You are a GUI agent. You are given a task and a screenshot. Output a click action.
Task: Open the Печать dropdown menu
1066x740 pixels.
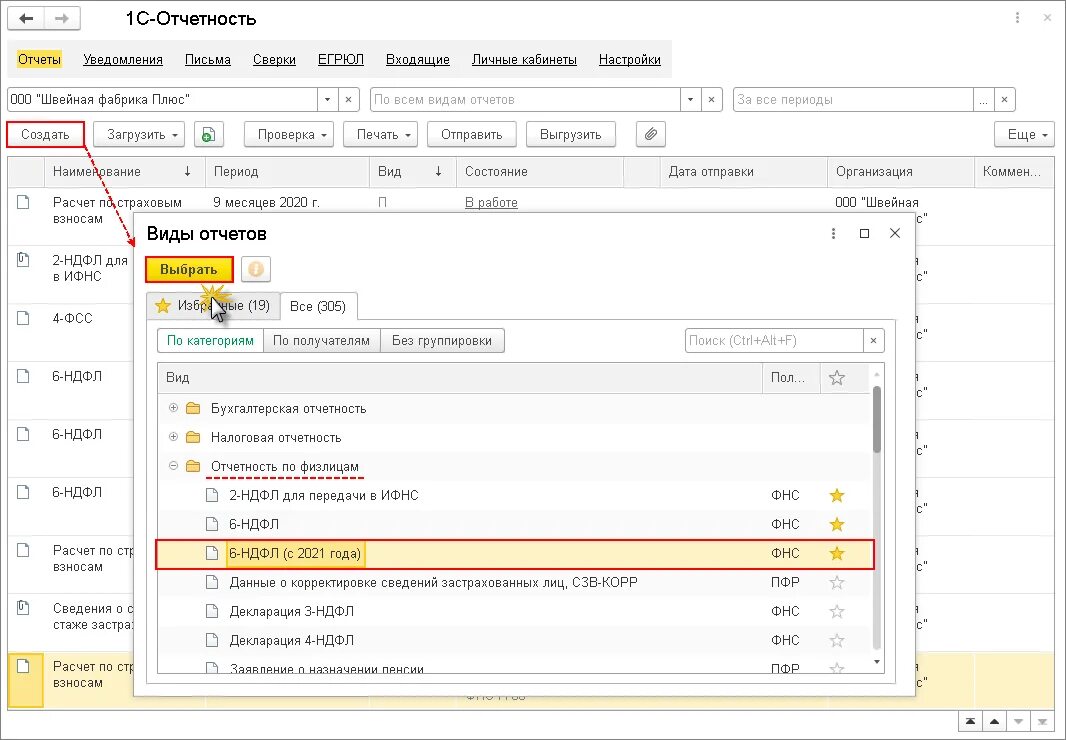pyautogui.click(x=383, y=135)
